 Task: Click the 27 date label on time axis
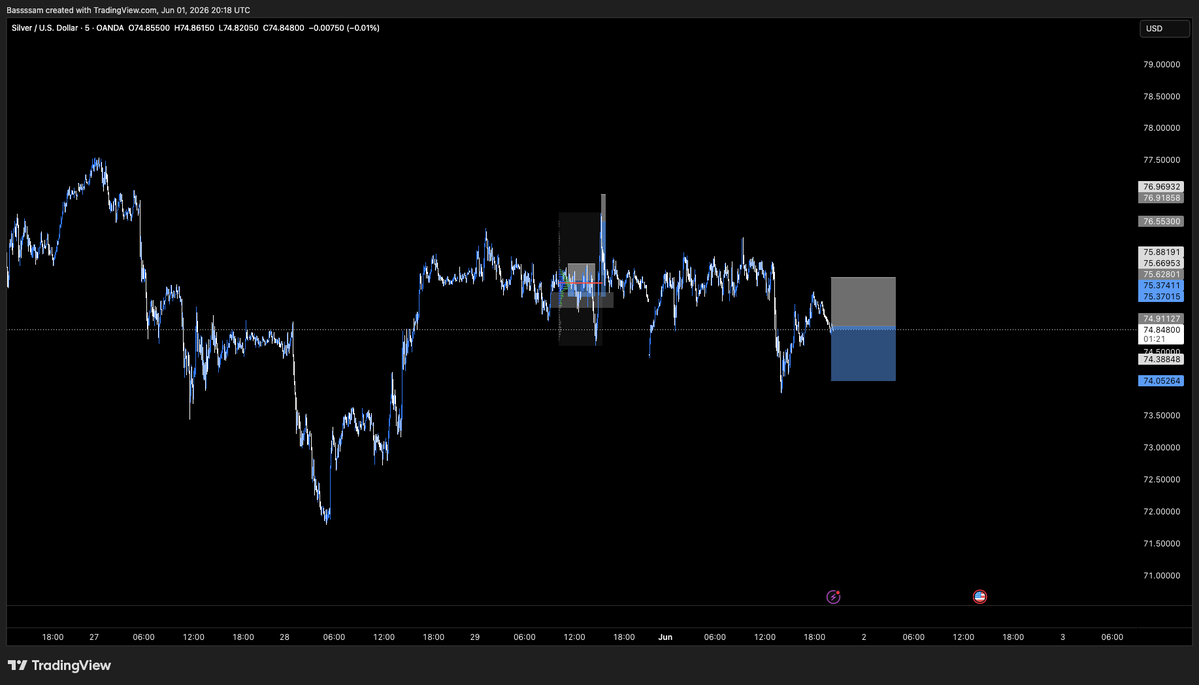(94, 637)
